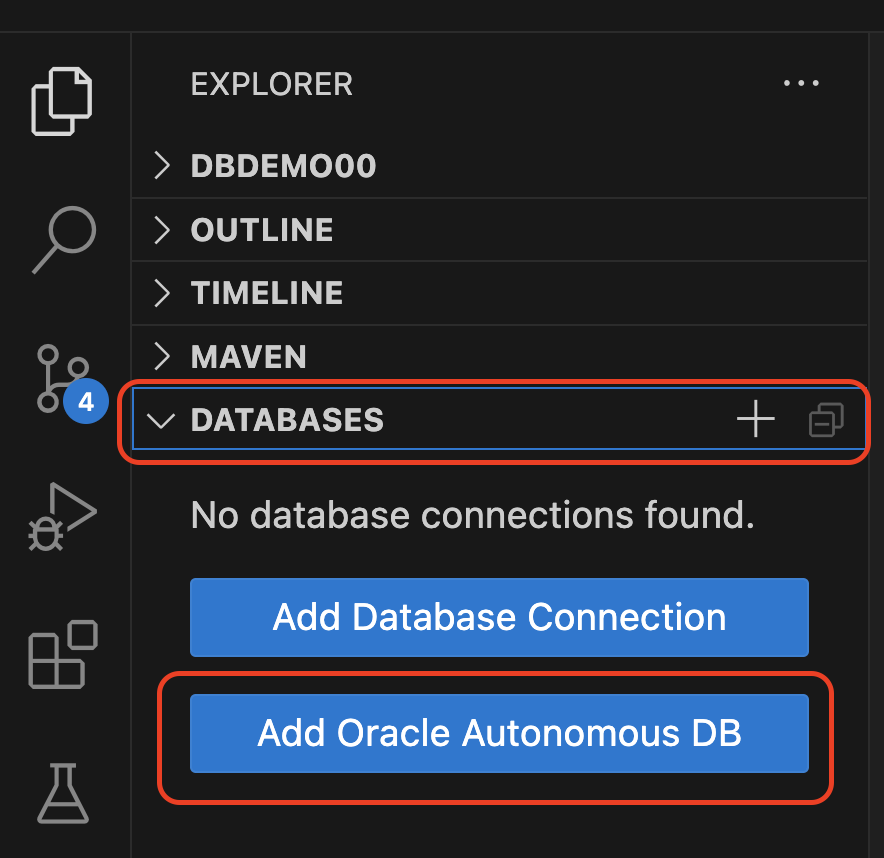Open the Explorer view icon
Screen dimensions: 884x858
click(62, 99)
